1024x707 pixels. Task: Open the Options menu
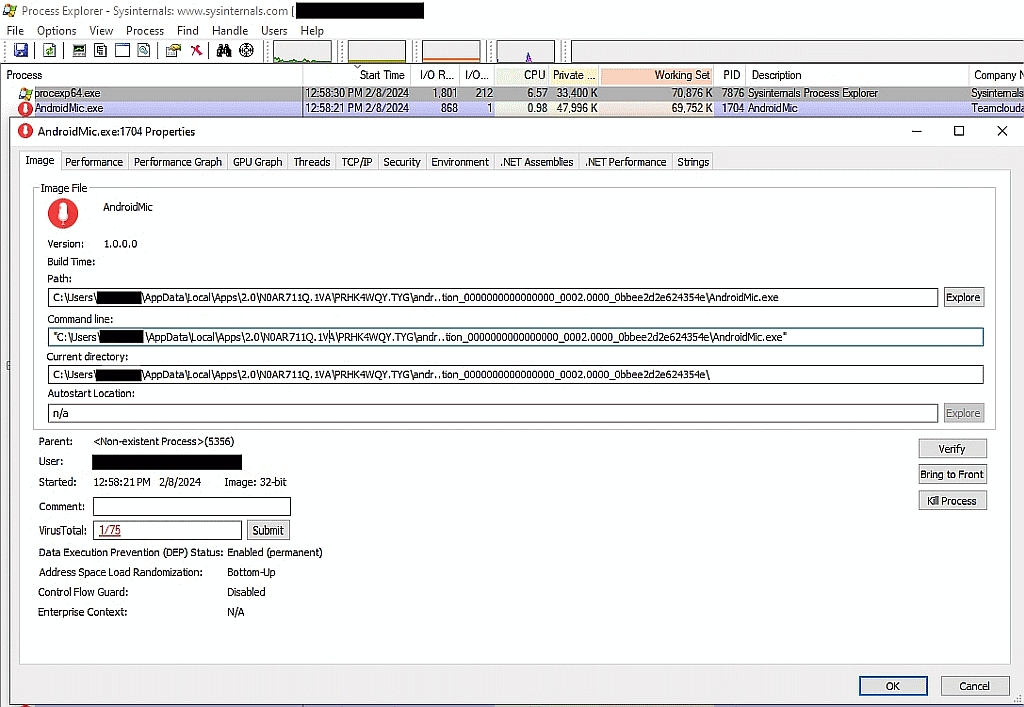pyautogui.click(x=57, y=31)
